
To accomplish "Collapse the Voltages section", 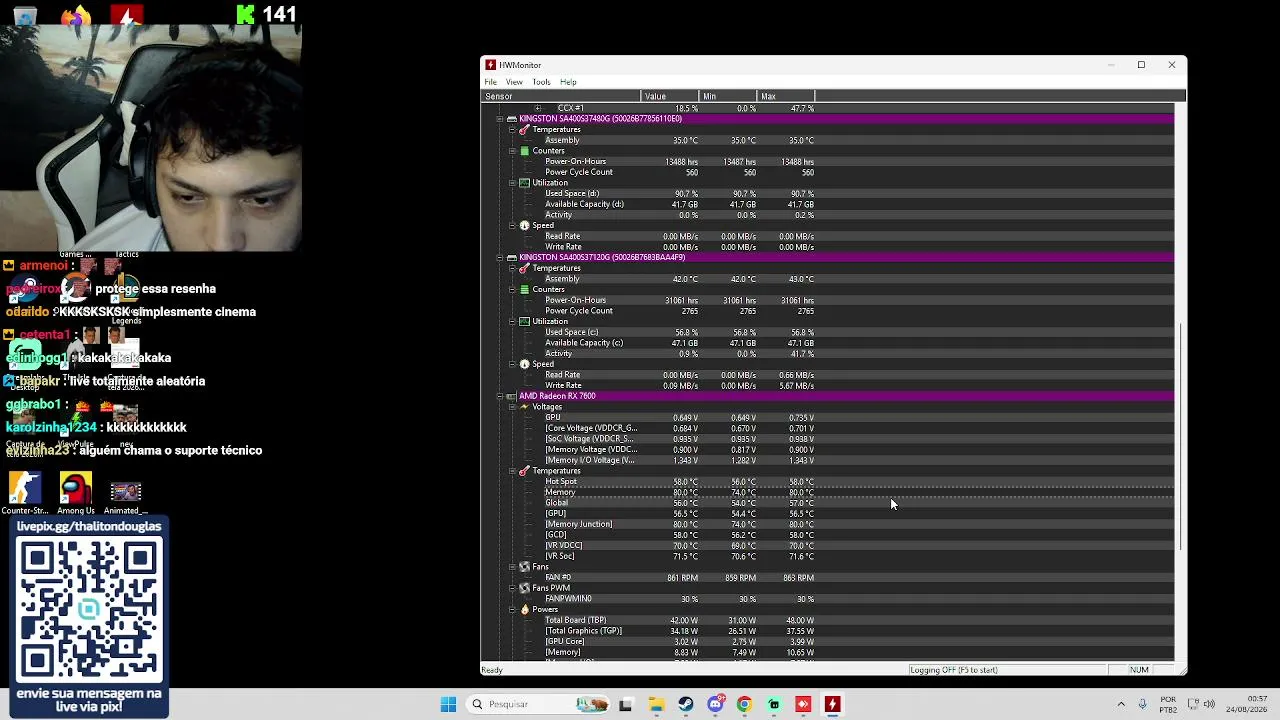I will click(x=512, y=407).
